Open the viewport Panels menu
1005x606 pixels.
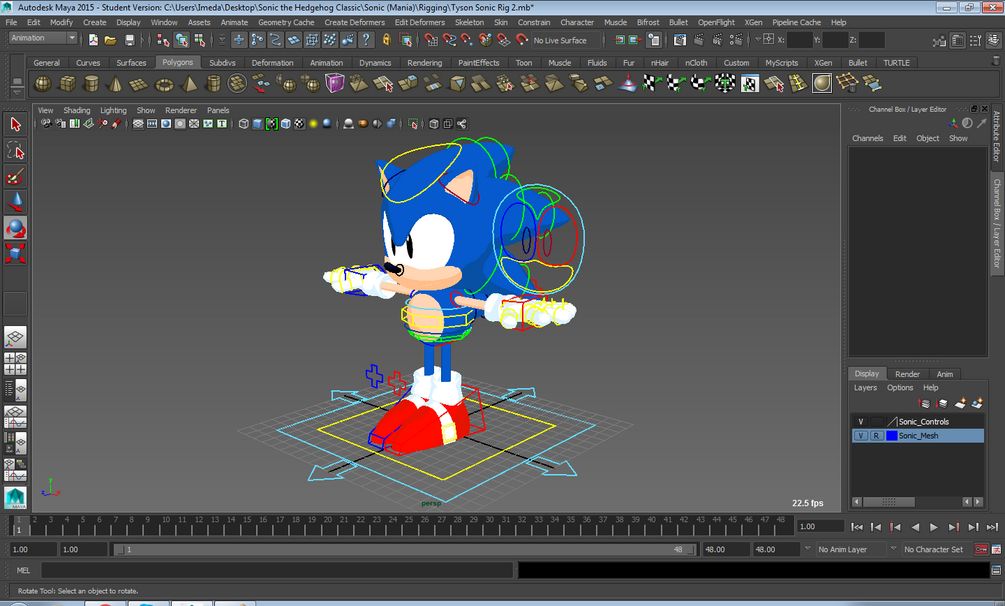pyautogui.click(x=218, y=110)
